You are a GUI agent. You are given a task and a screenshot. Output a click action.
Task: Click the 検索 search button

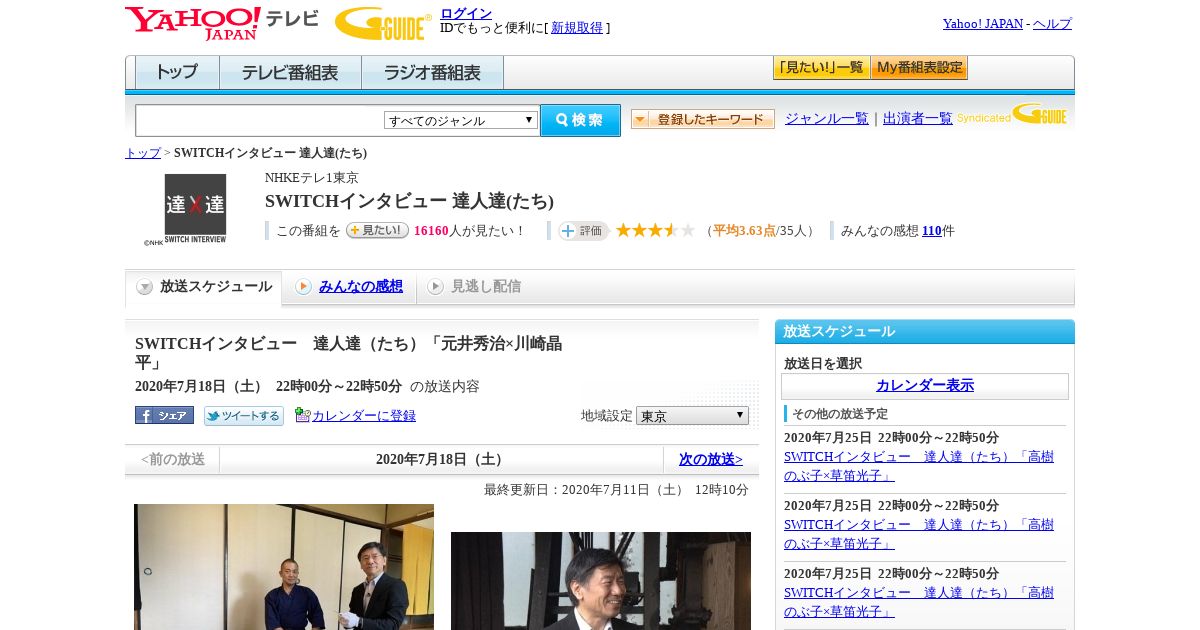(x=580, y=120)
